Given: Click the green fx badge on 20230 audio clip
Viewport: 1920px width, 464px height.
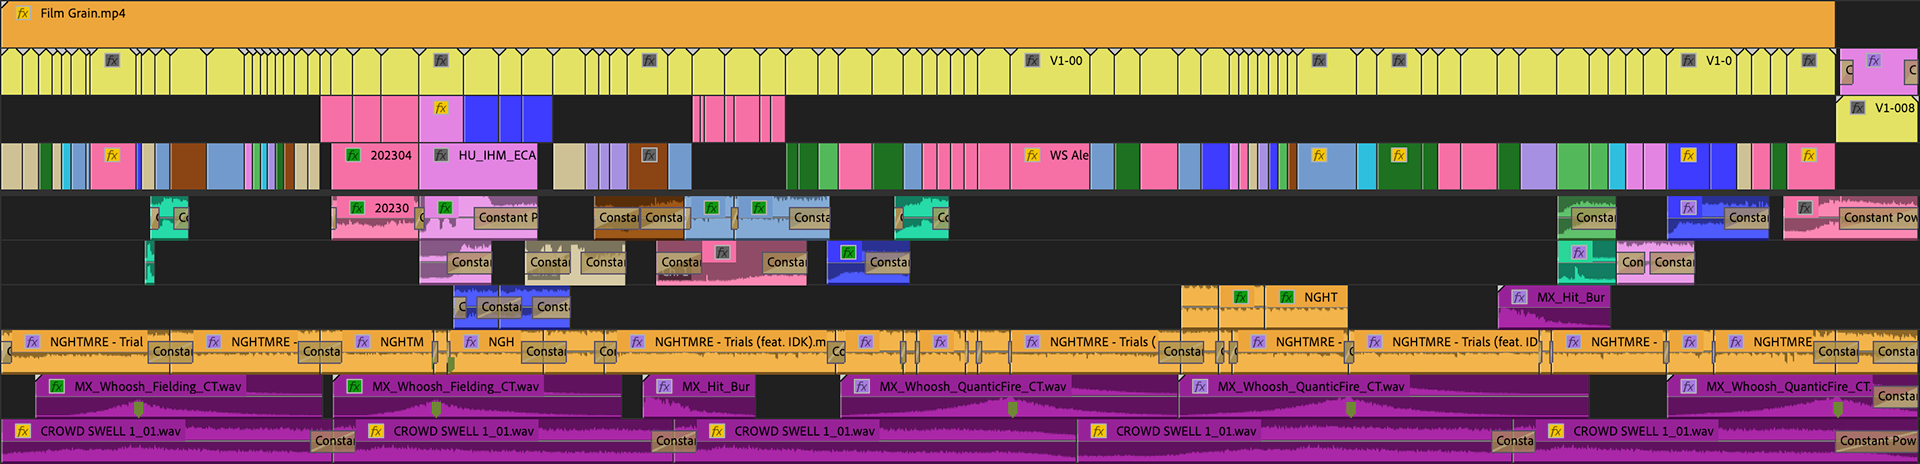Looking at the screenshot, I should click(357, 208).
